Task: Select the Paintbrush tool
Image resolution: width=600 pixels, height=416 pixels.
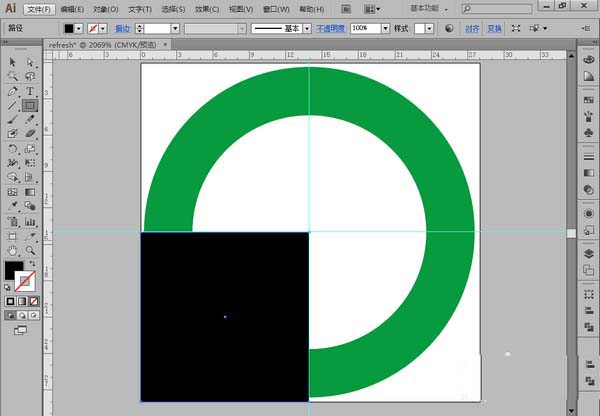Action: tap(12, 119)
